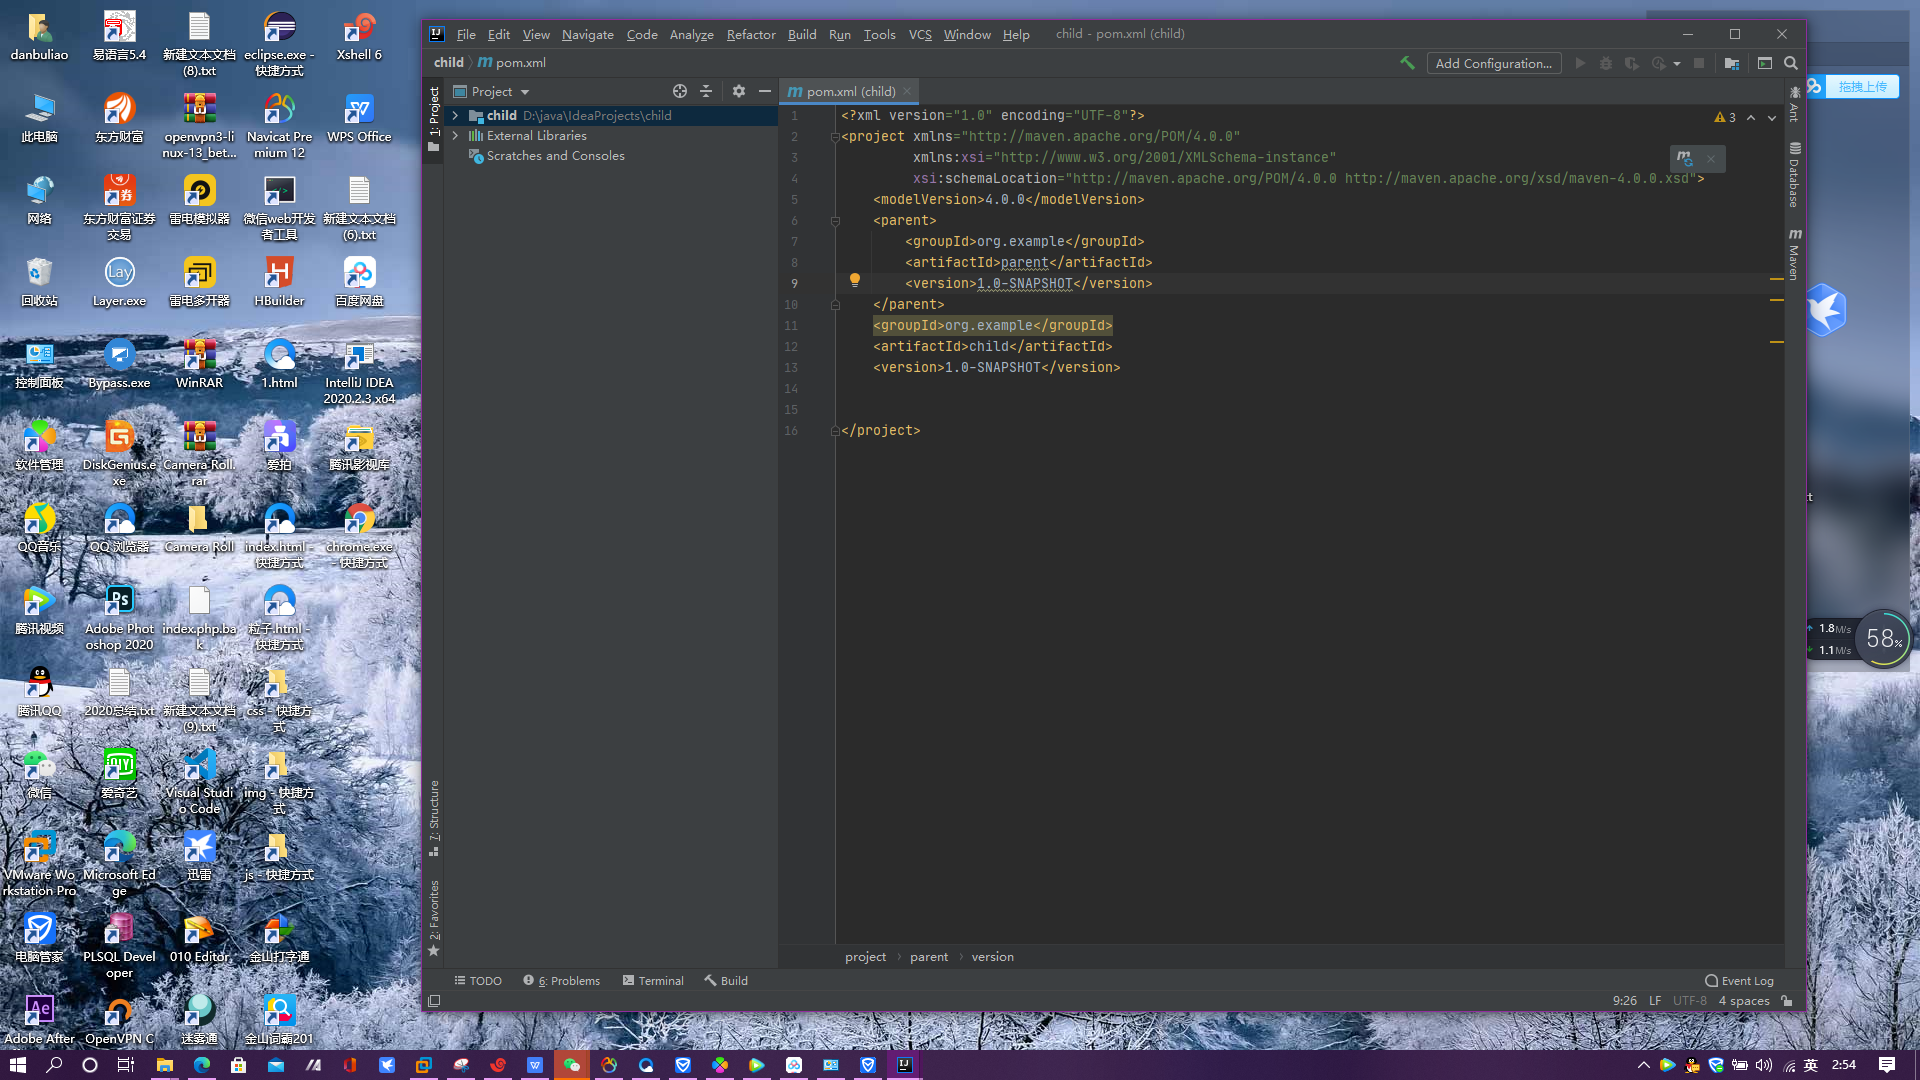Image resolution: width=1920 pixels, height=1080 pixels.
Task: Open the Terminal tool window
Action: (x=653, y=981)
